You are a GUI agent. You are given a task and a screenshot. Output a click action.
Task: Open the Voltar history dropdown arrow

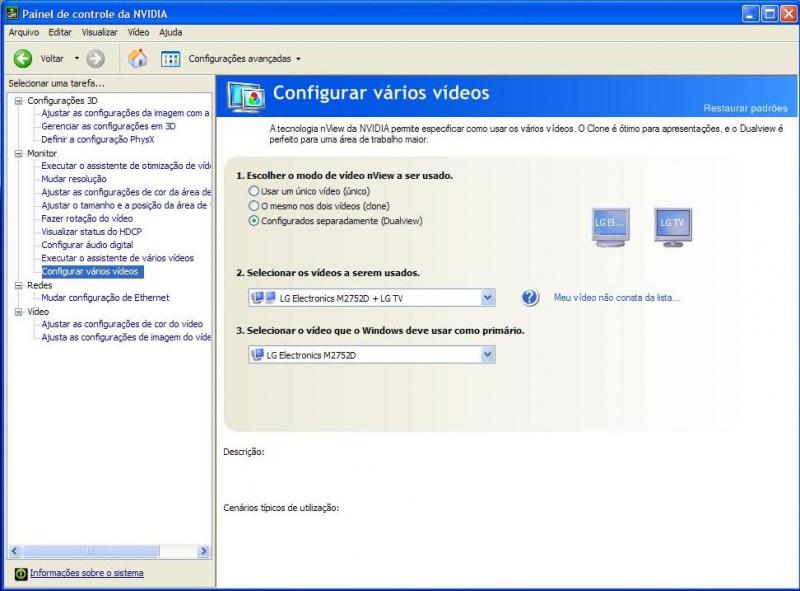coord(77,58)
